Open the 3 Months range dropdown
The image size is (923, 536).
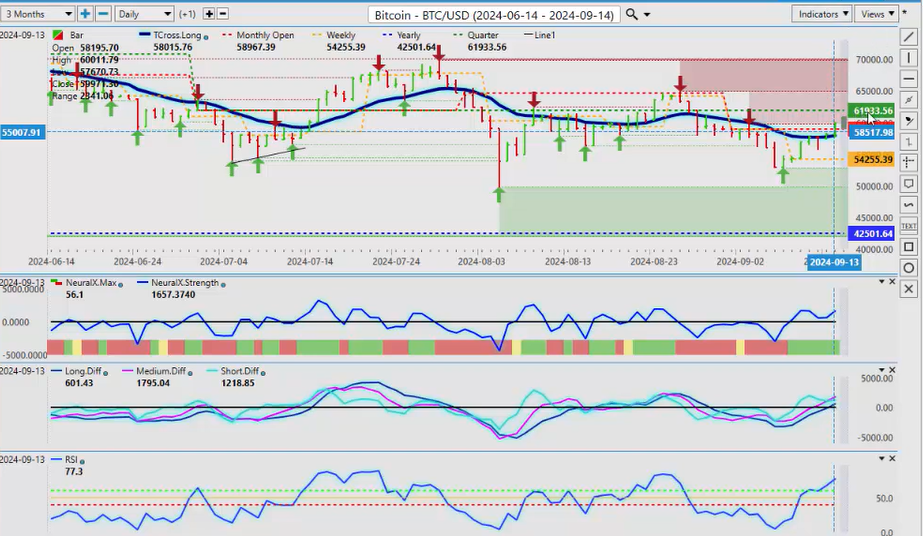coord(36,14)
